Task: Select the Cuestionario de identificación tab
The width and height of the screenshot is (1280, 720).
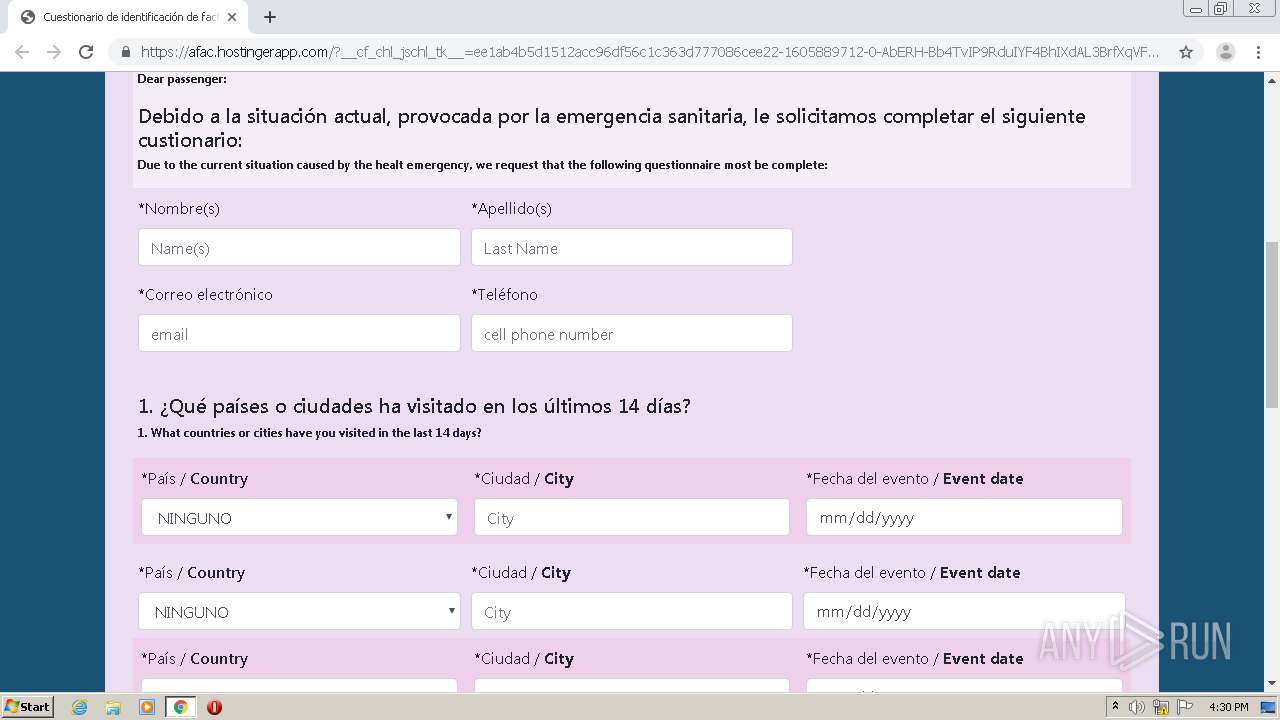Action: pyautogui.click(x=128, y=17)
